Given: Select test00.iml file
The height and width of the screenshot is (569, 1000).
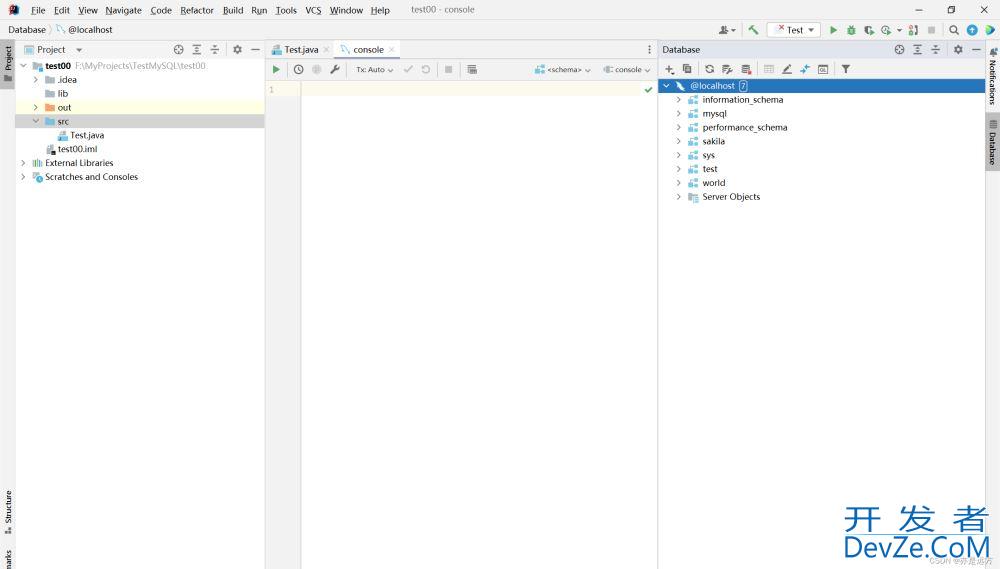Looking at the screenshot, I should click(x=77, y=149).
